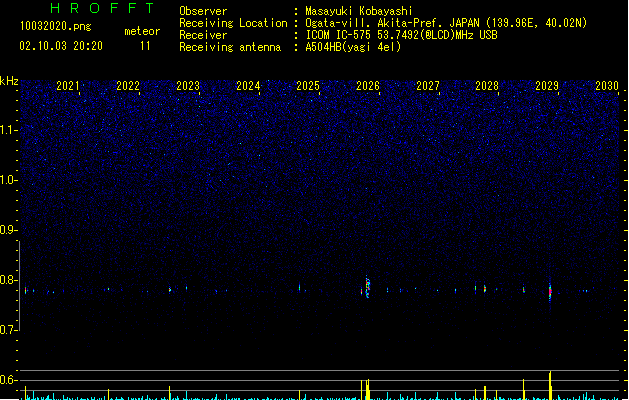
Task: Click the 2021 time axis marker
Action: (68, 85)
